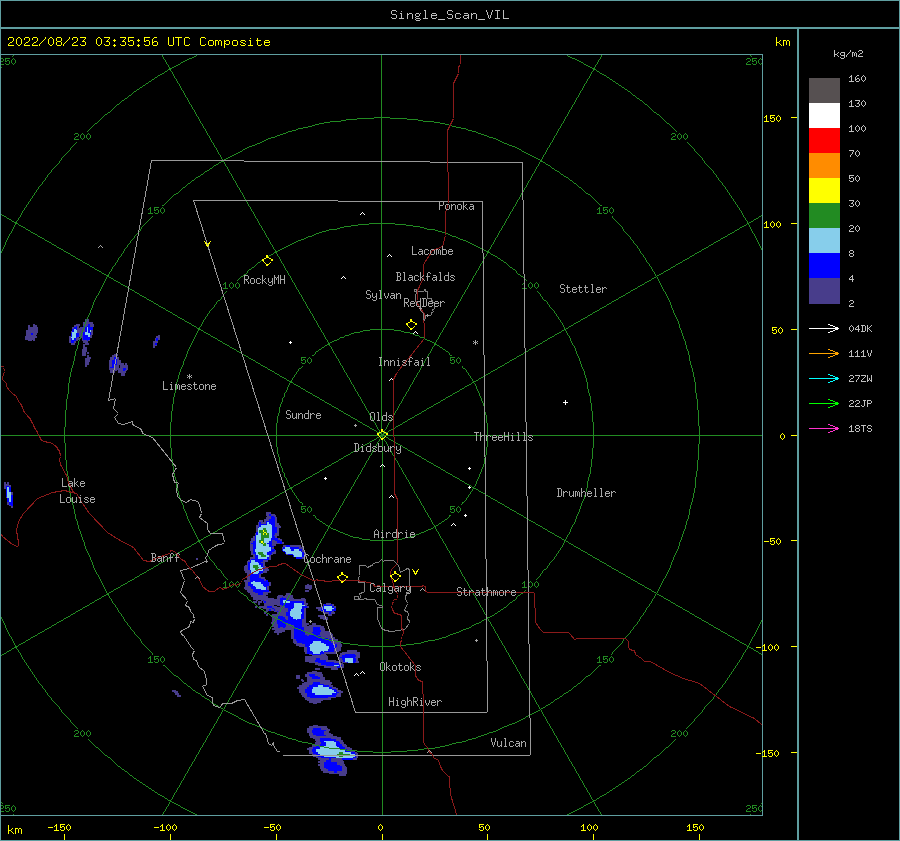
Task: Click the 2022/08/23 03:35:56 UTC Composite timestamp
Action: [138, 42]
